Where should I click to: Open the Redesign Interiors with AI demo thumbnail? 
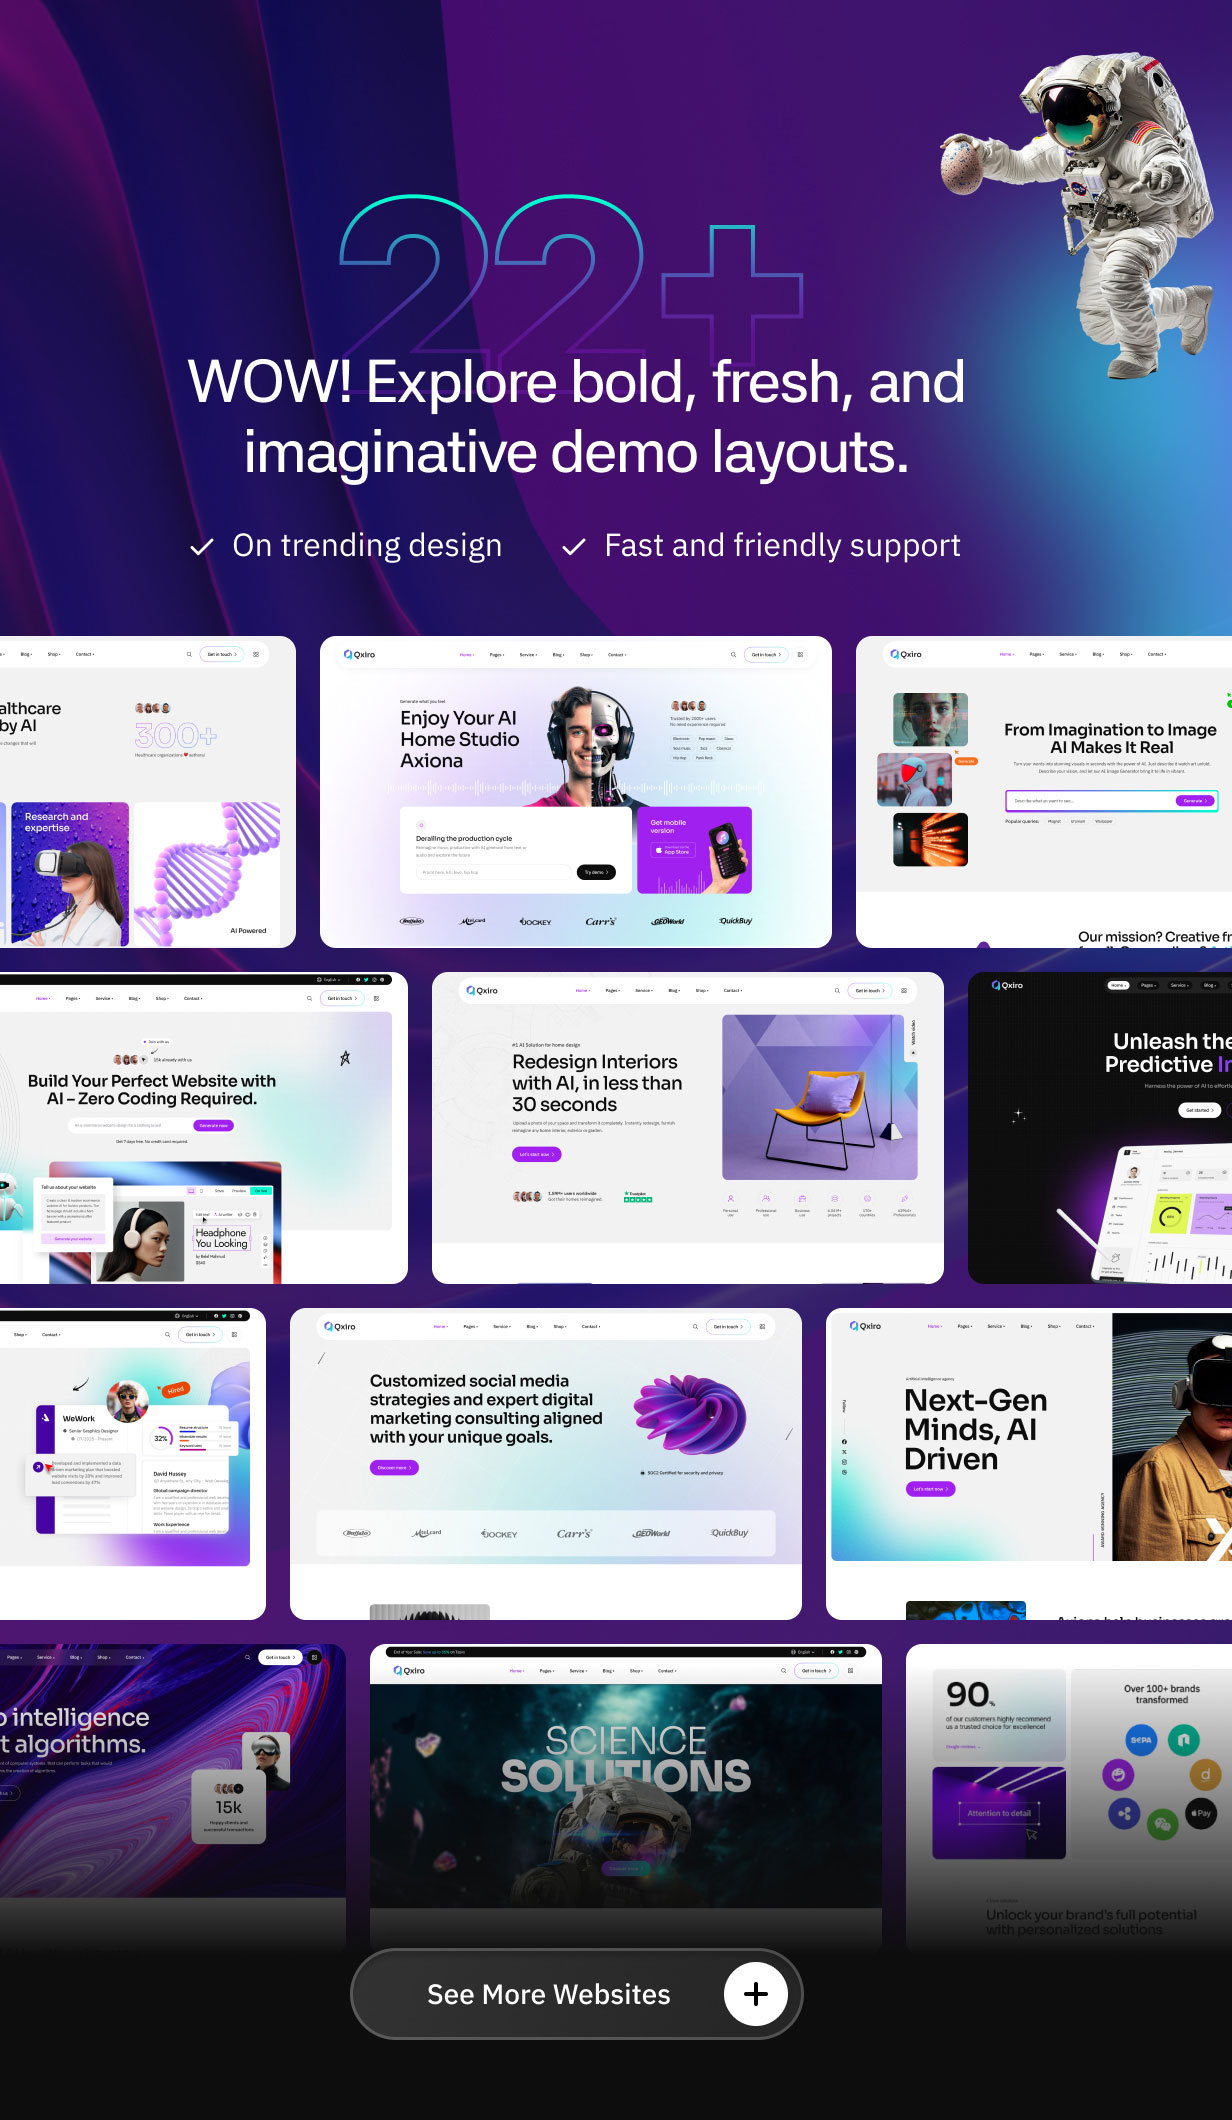688,1128
